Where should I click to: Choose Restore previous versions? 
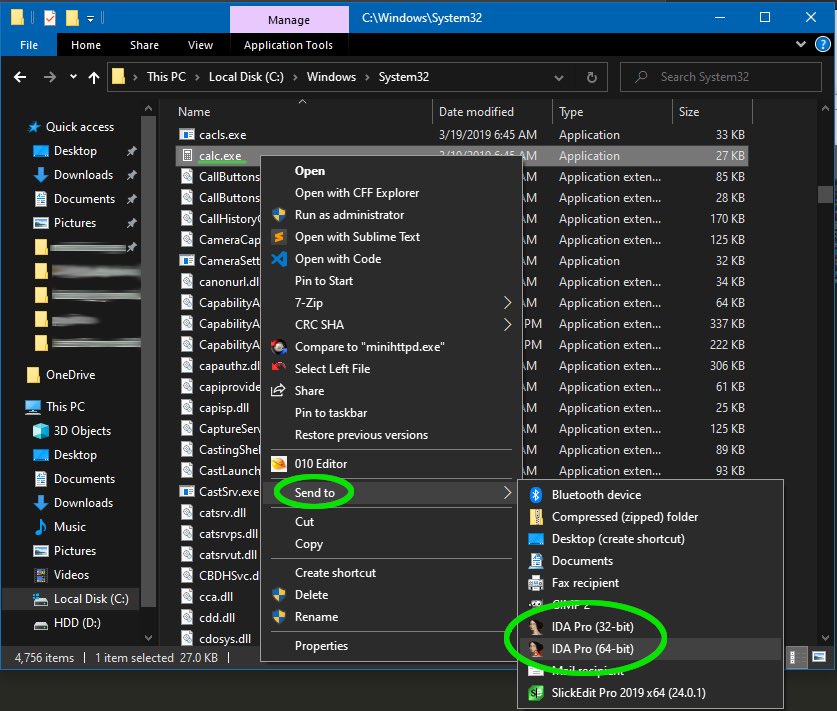coord(361,435)
